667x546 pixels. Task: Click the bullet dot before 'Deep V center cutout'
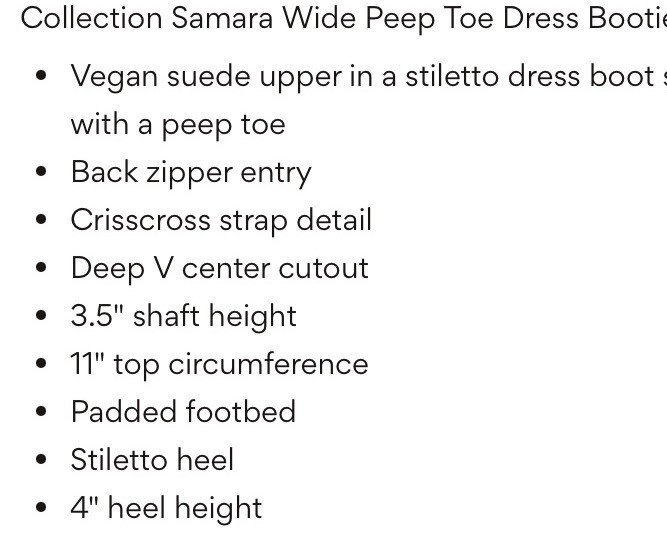pos(41,268)
